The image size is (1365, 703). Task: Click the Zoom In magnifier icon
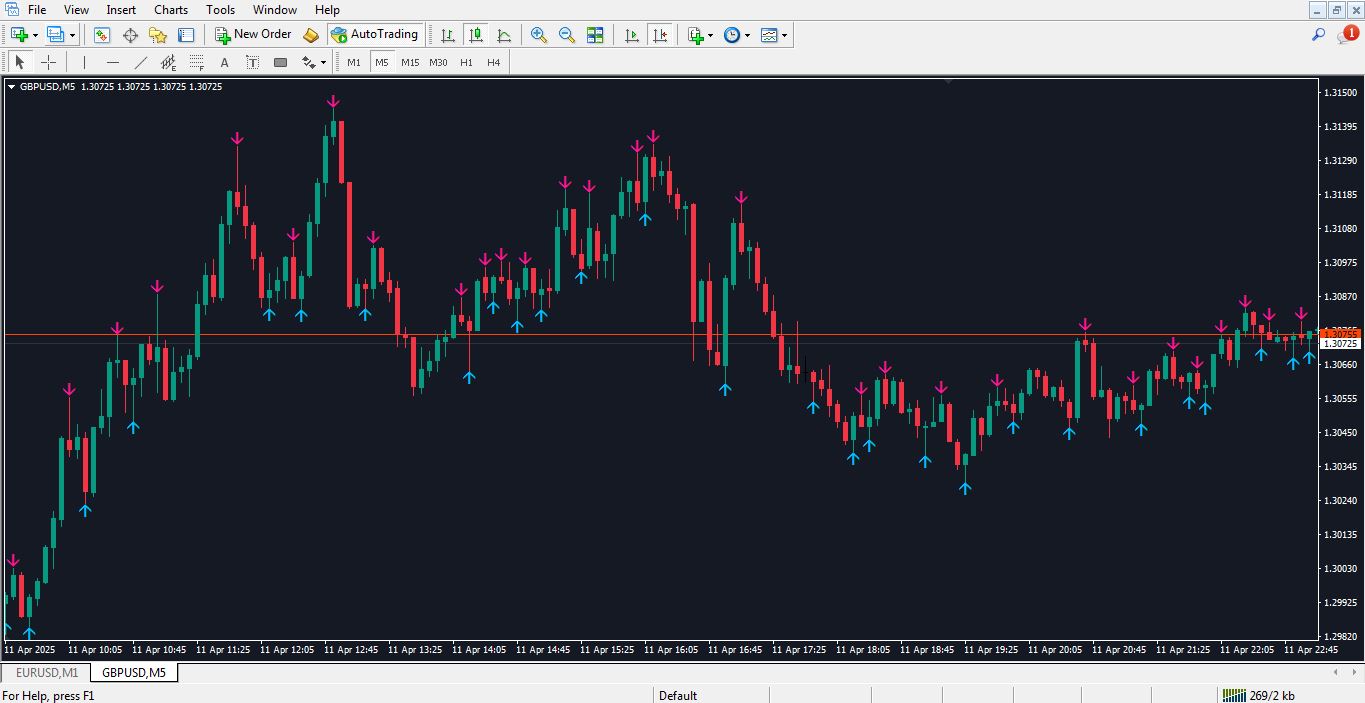click(539, 35)
